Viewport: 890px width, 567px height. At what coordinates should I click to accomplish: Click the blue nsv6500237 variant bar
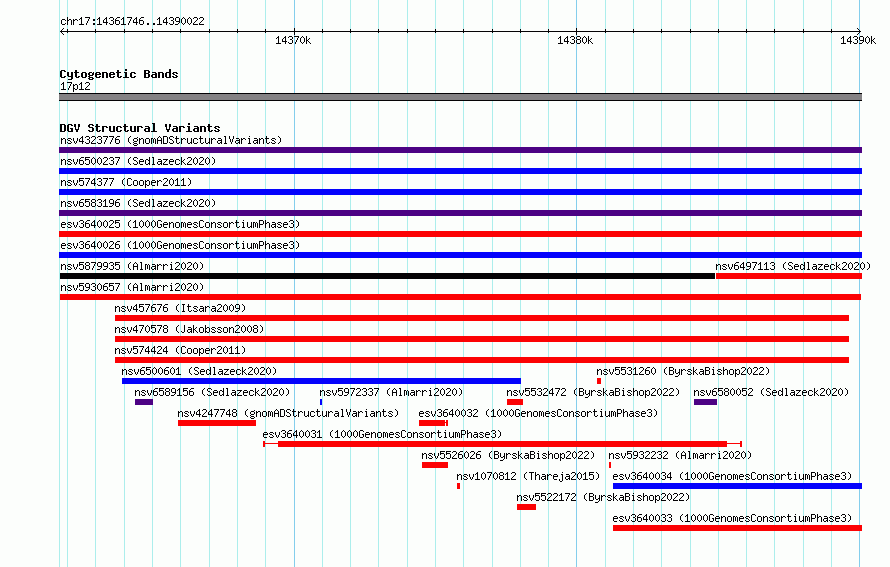pyautogui.click(x=460, y=171)
